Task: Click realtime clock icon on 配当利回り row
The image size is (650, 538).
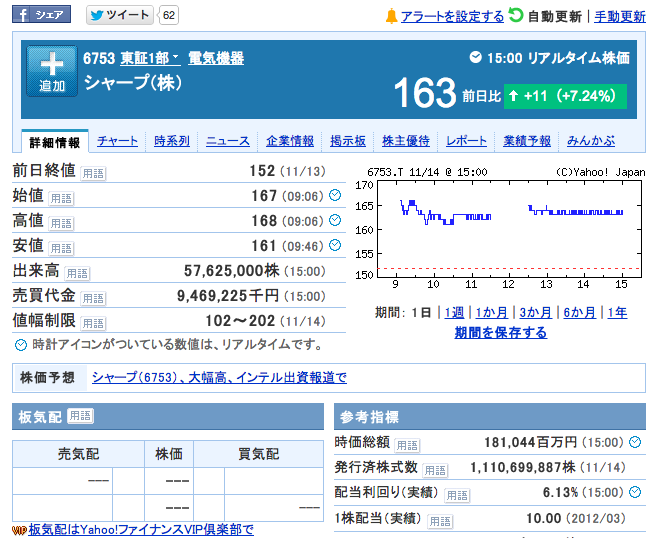Action: [x=635, y=492]
